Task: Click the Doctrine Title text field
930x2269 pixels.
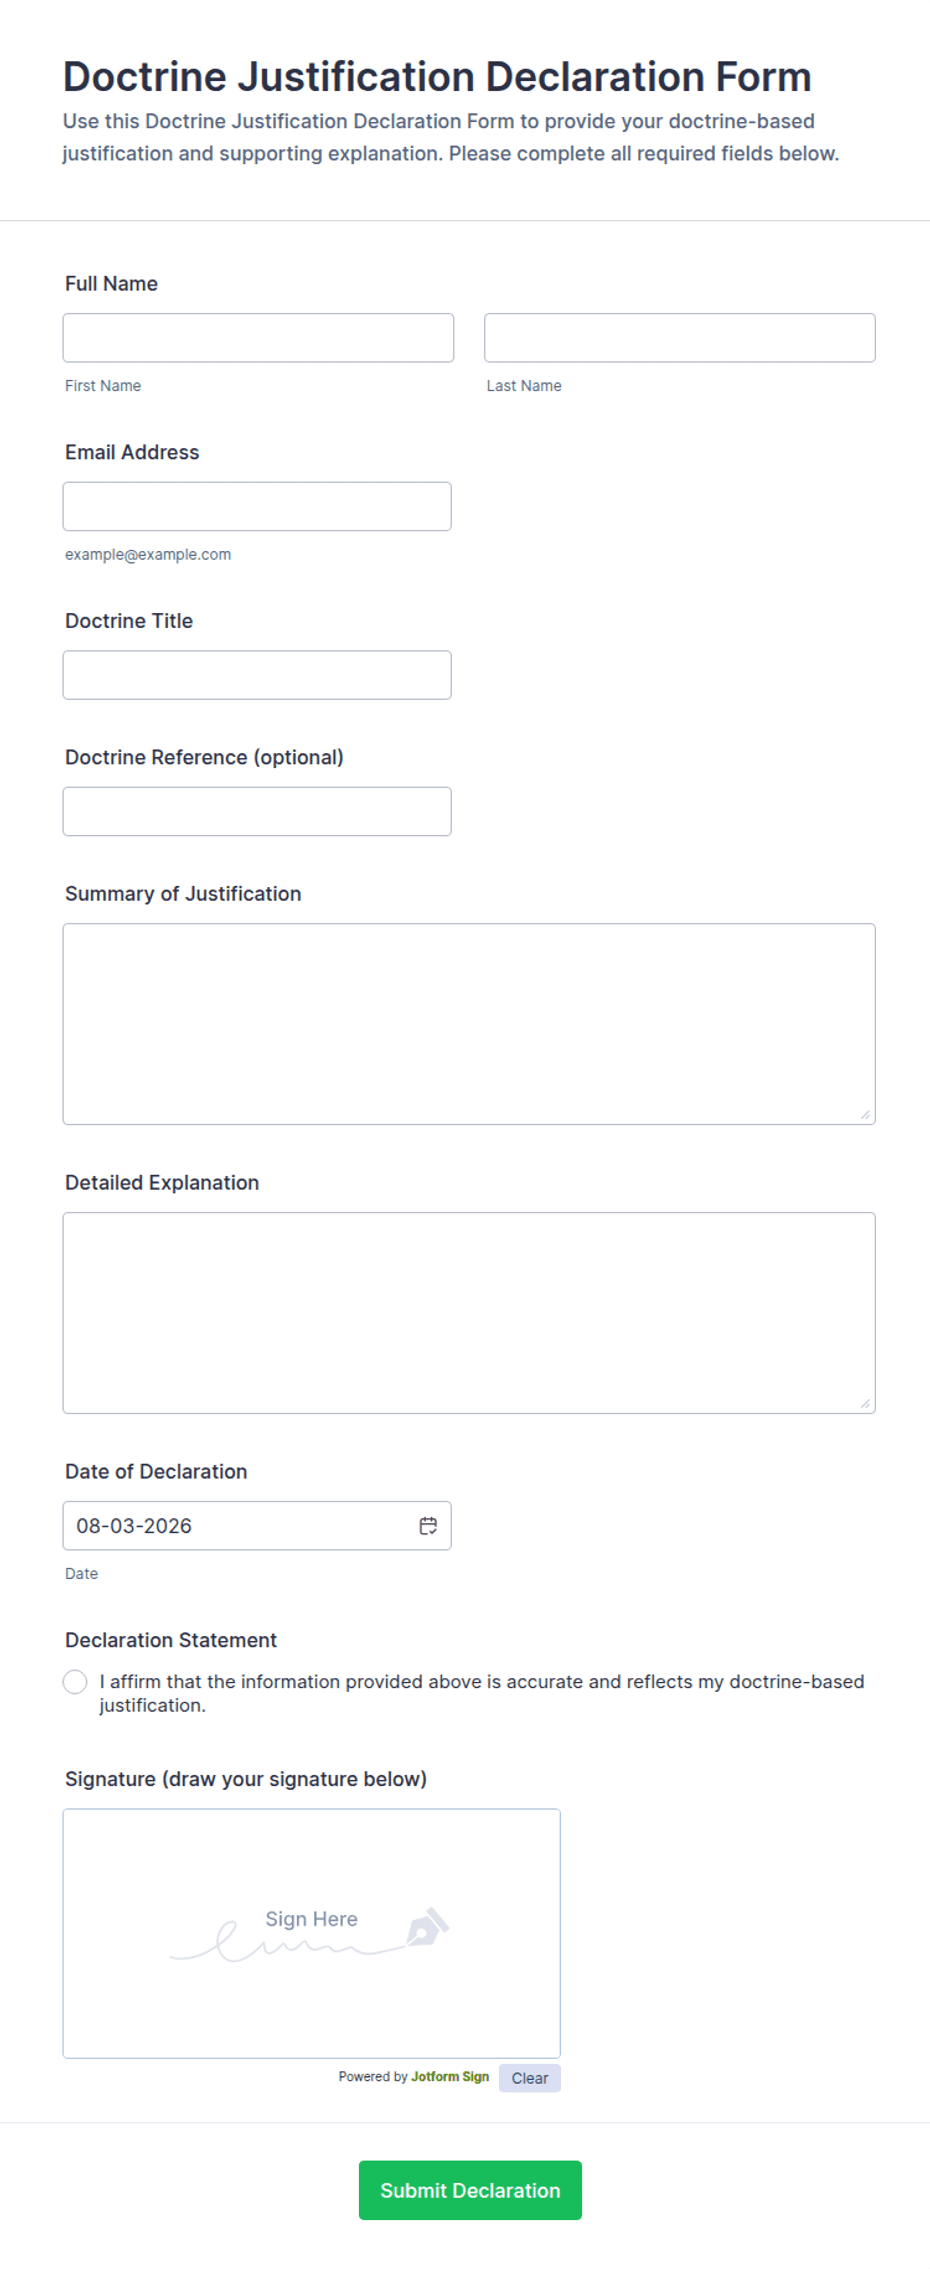Action: [257, 675]
